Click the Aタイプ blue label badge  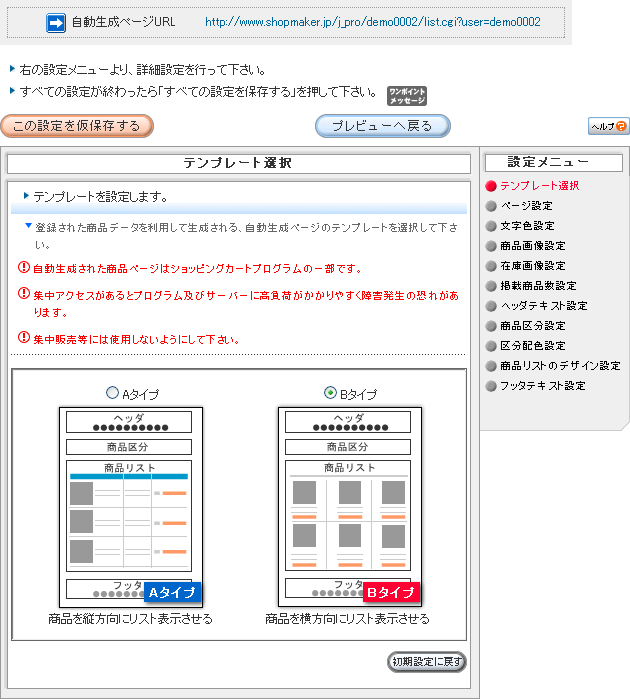[x=172, y=593]
